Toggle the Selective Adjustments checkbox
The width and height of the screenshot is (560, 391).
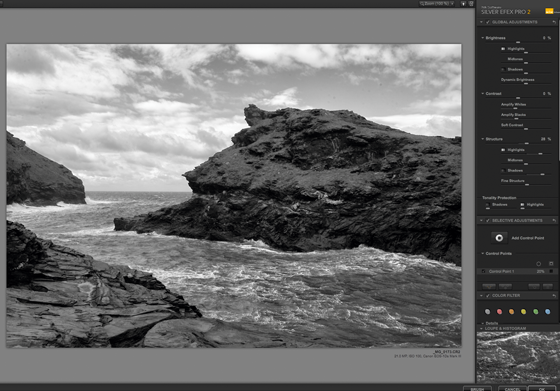[x=488, y=221]
